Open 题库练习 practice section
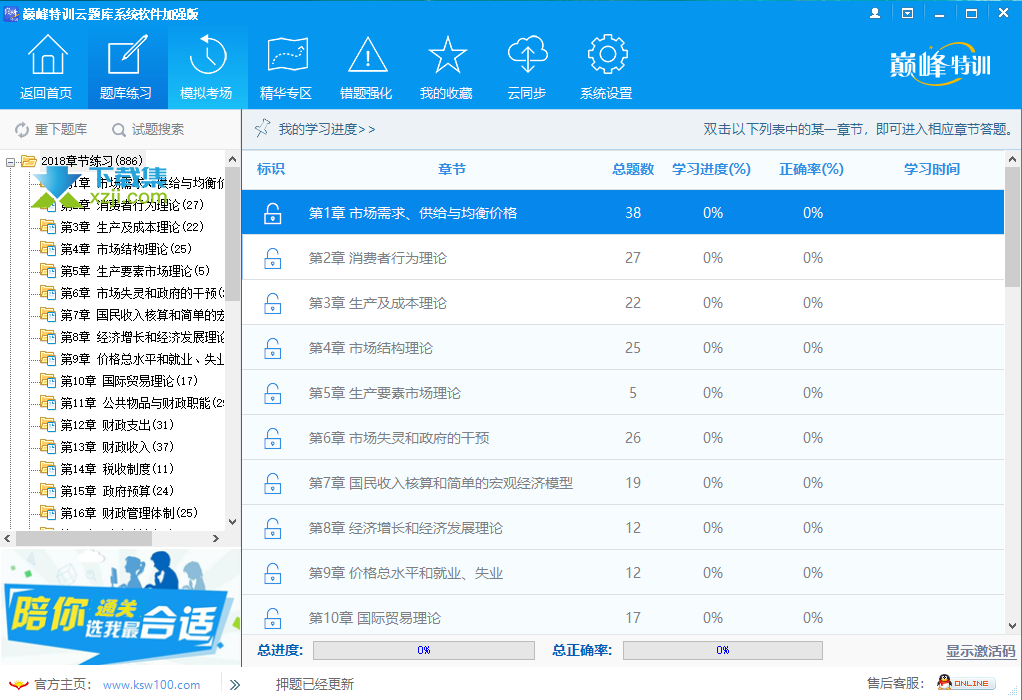This screenshot has height=700, width=1022. pyautogui.click(x=126, y=67)
